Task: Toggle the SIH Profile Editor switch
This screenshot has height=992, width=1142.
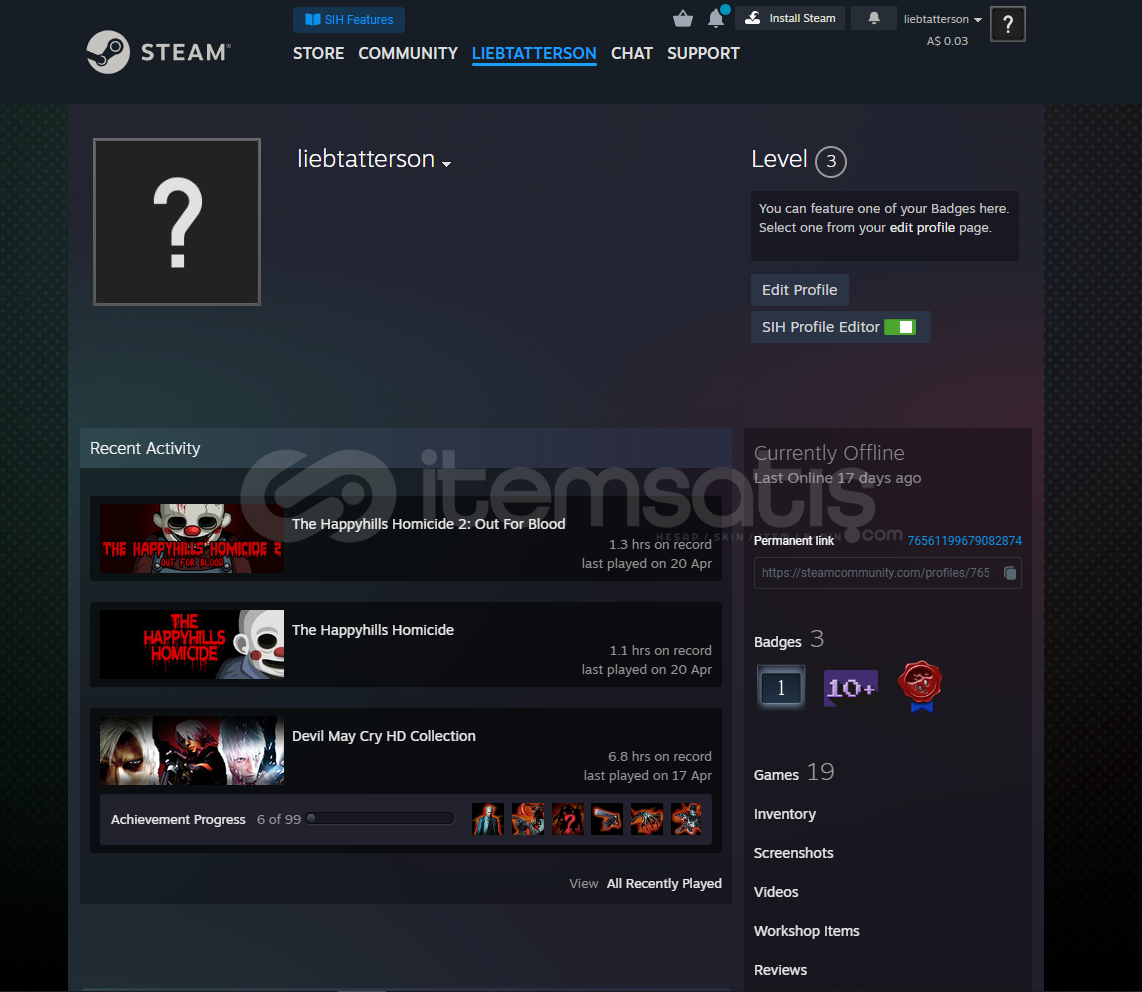Action: coord(899,327)
